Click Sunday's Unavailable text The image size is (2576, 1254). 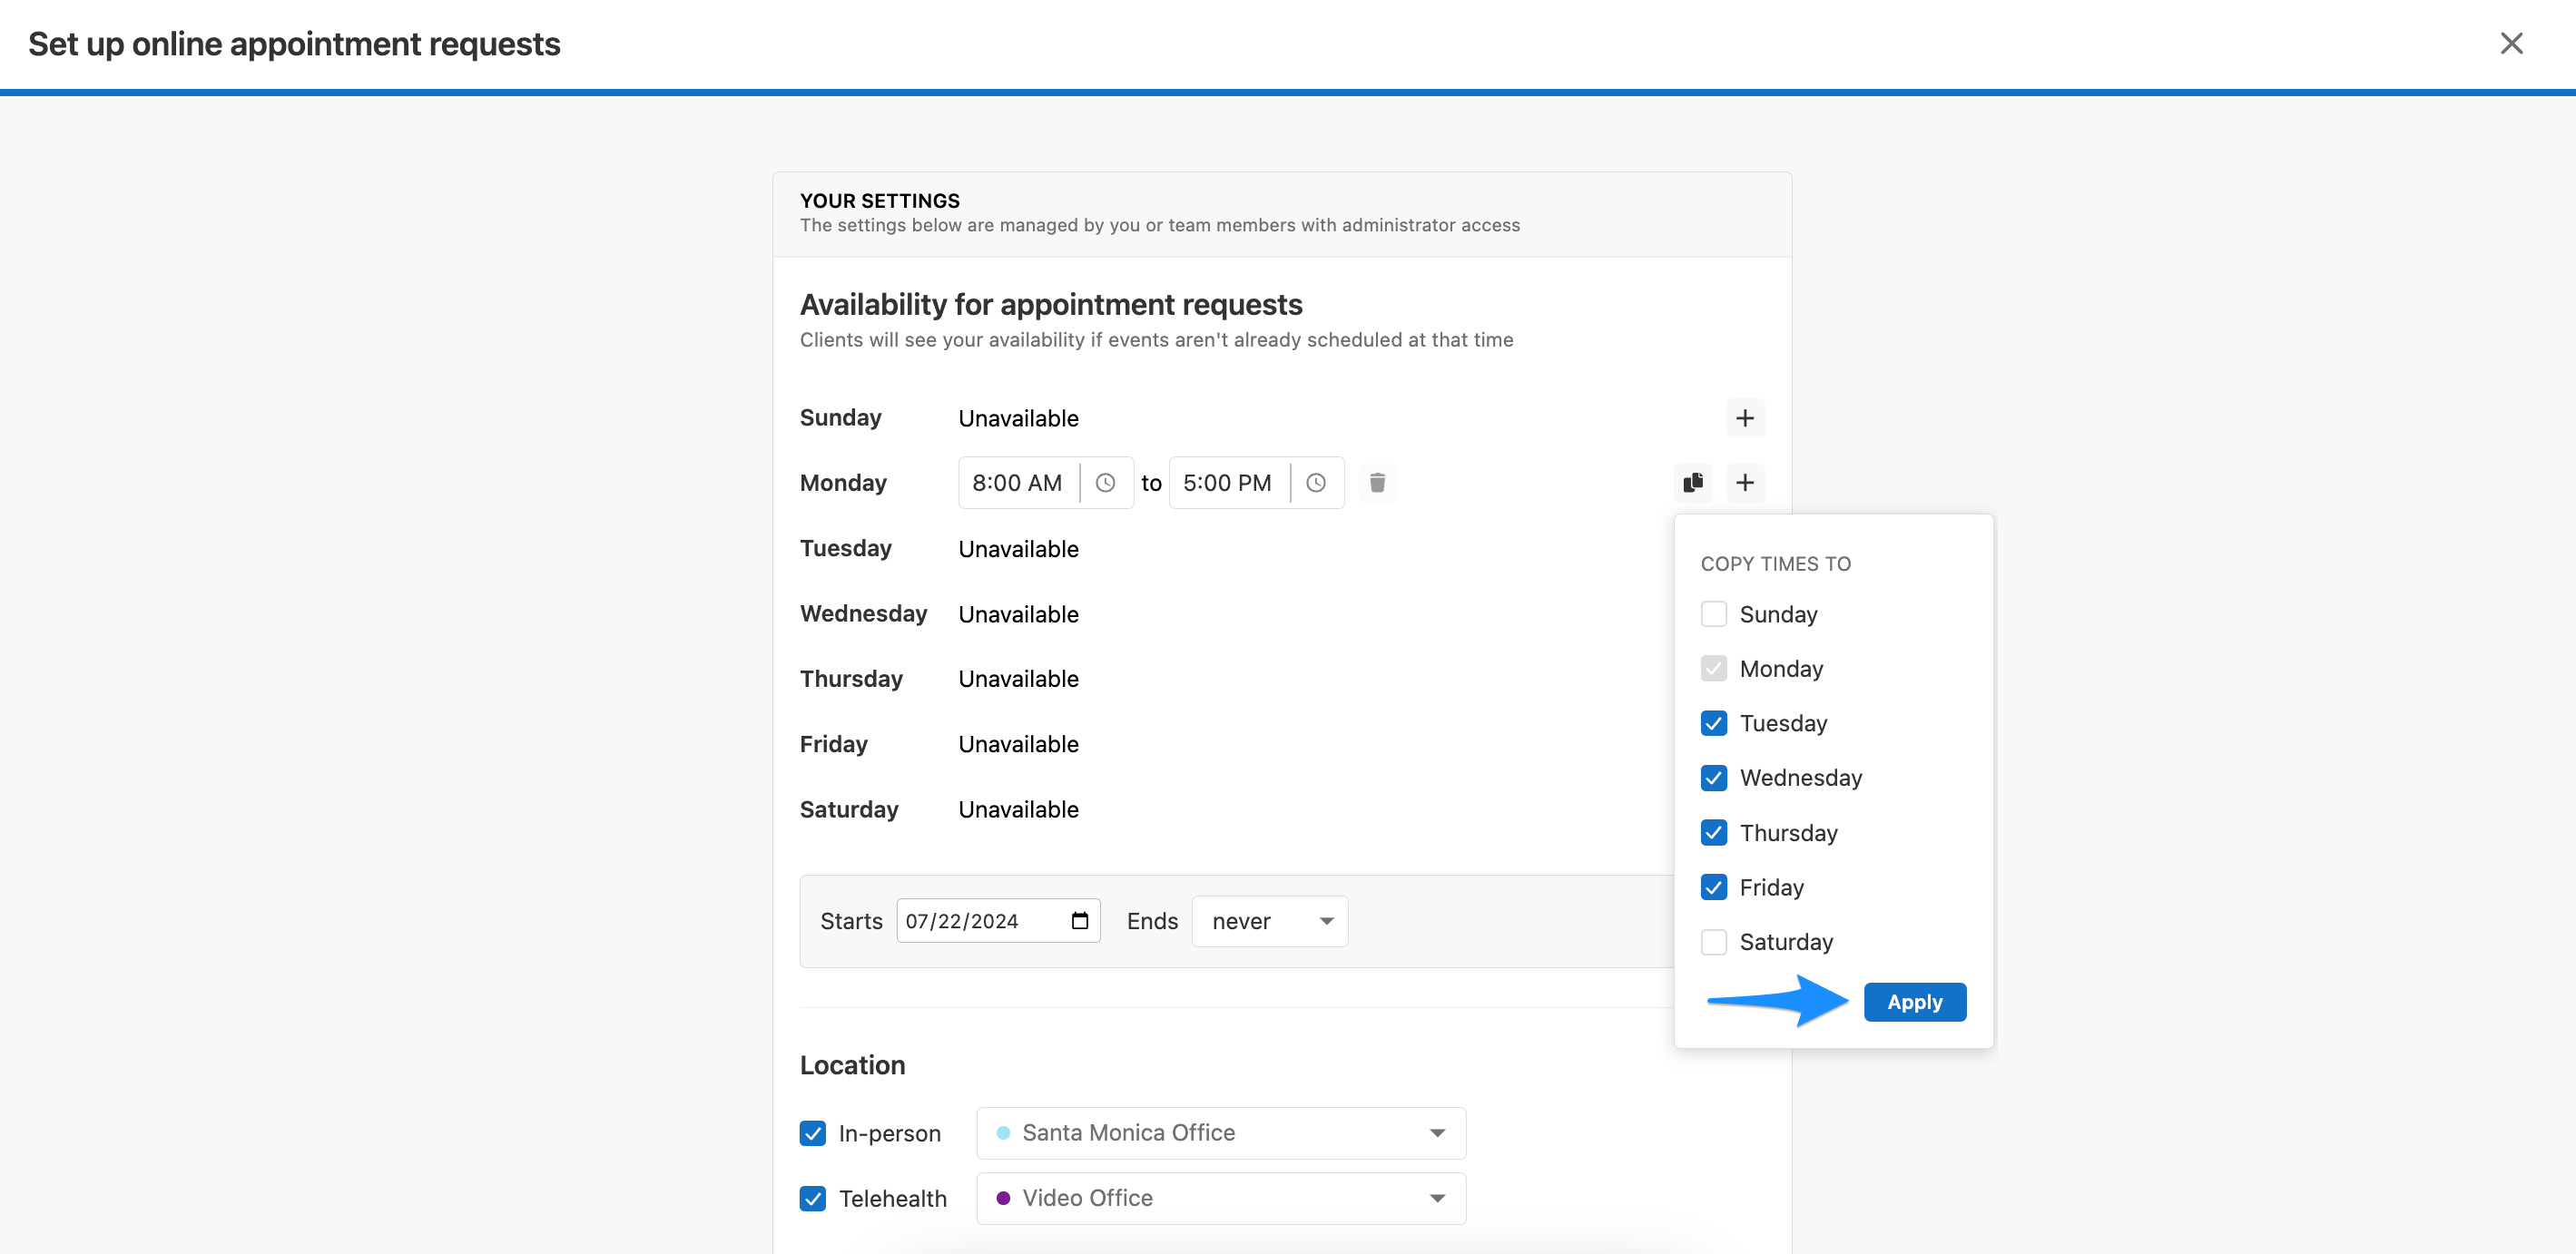pos(1018,419)
